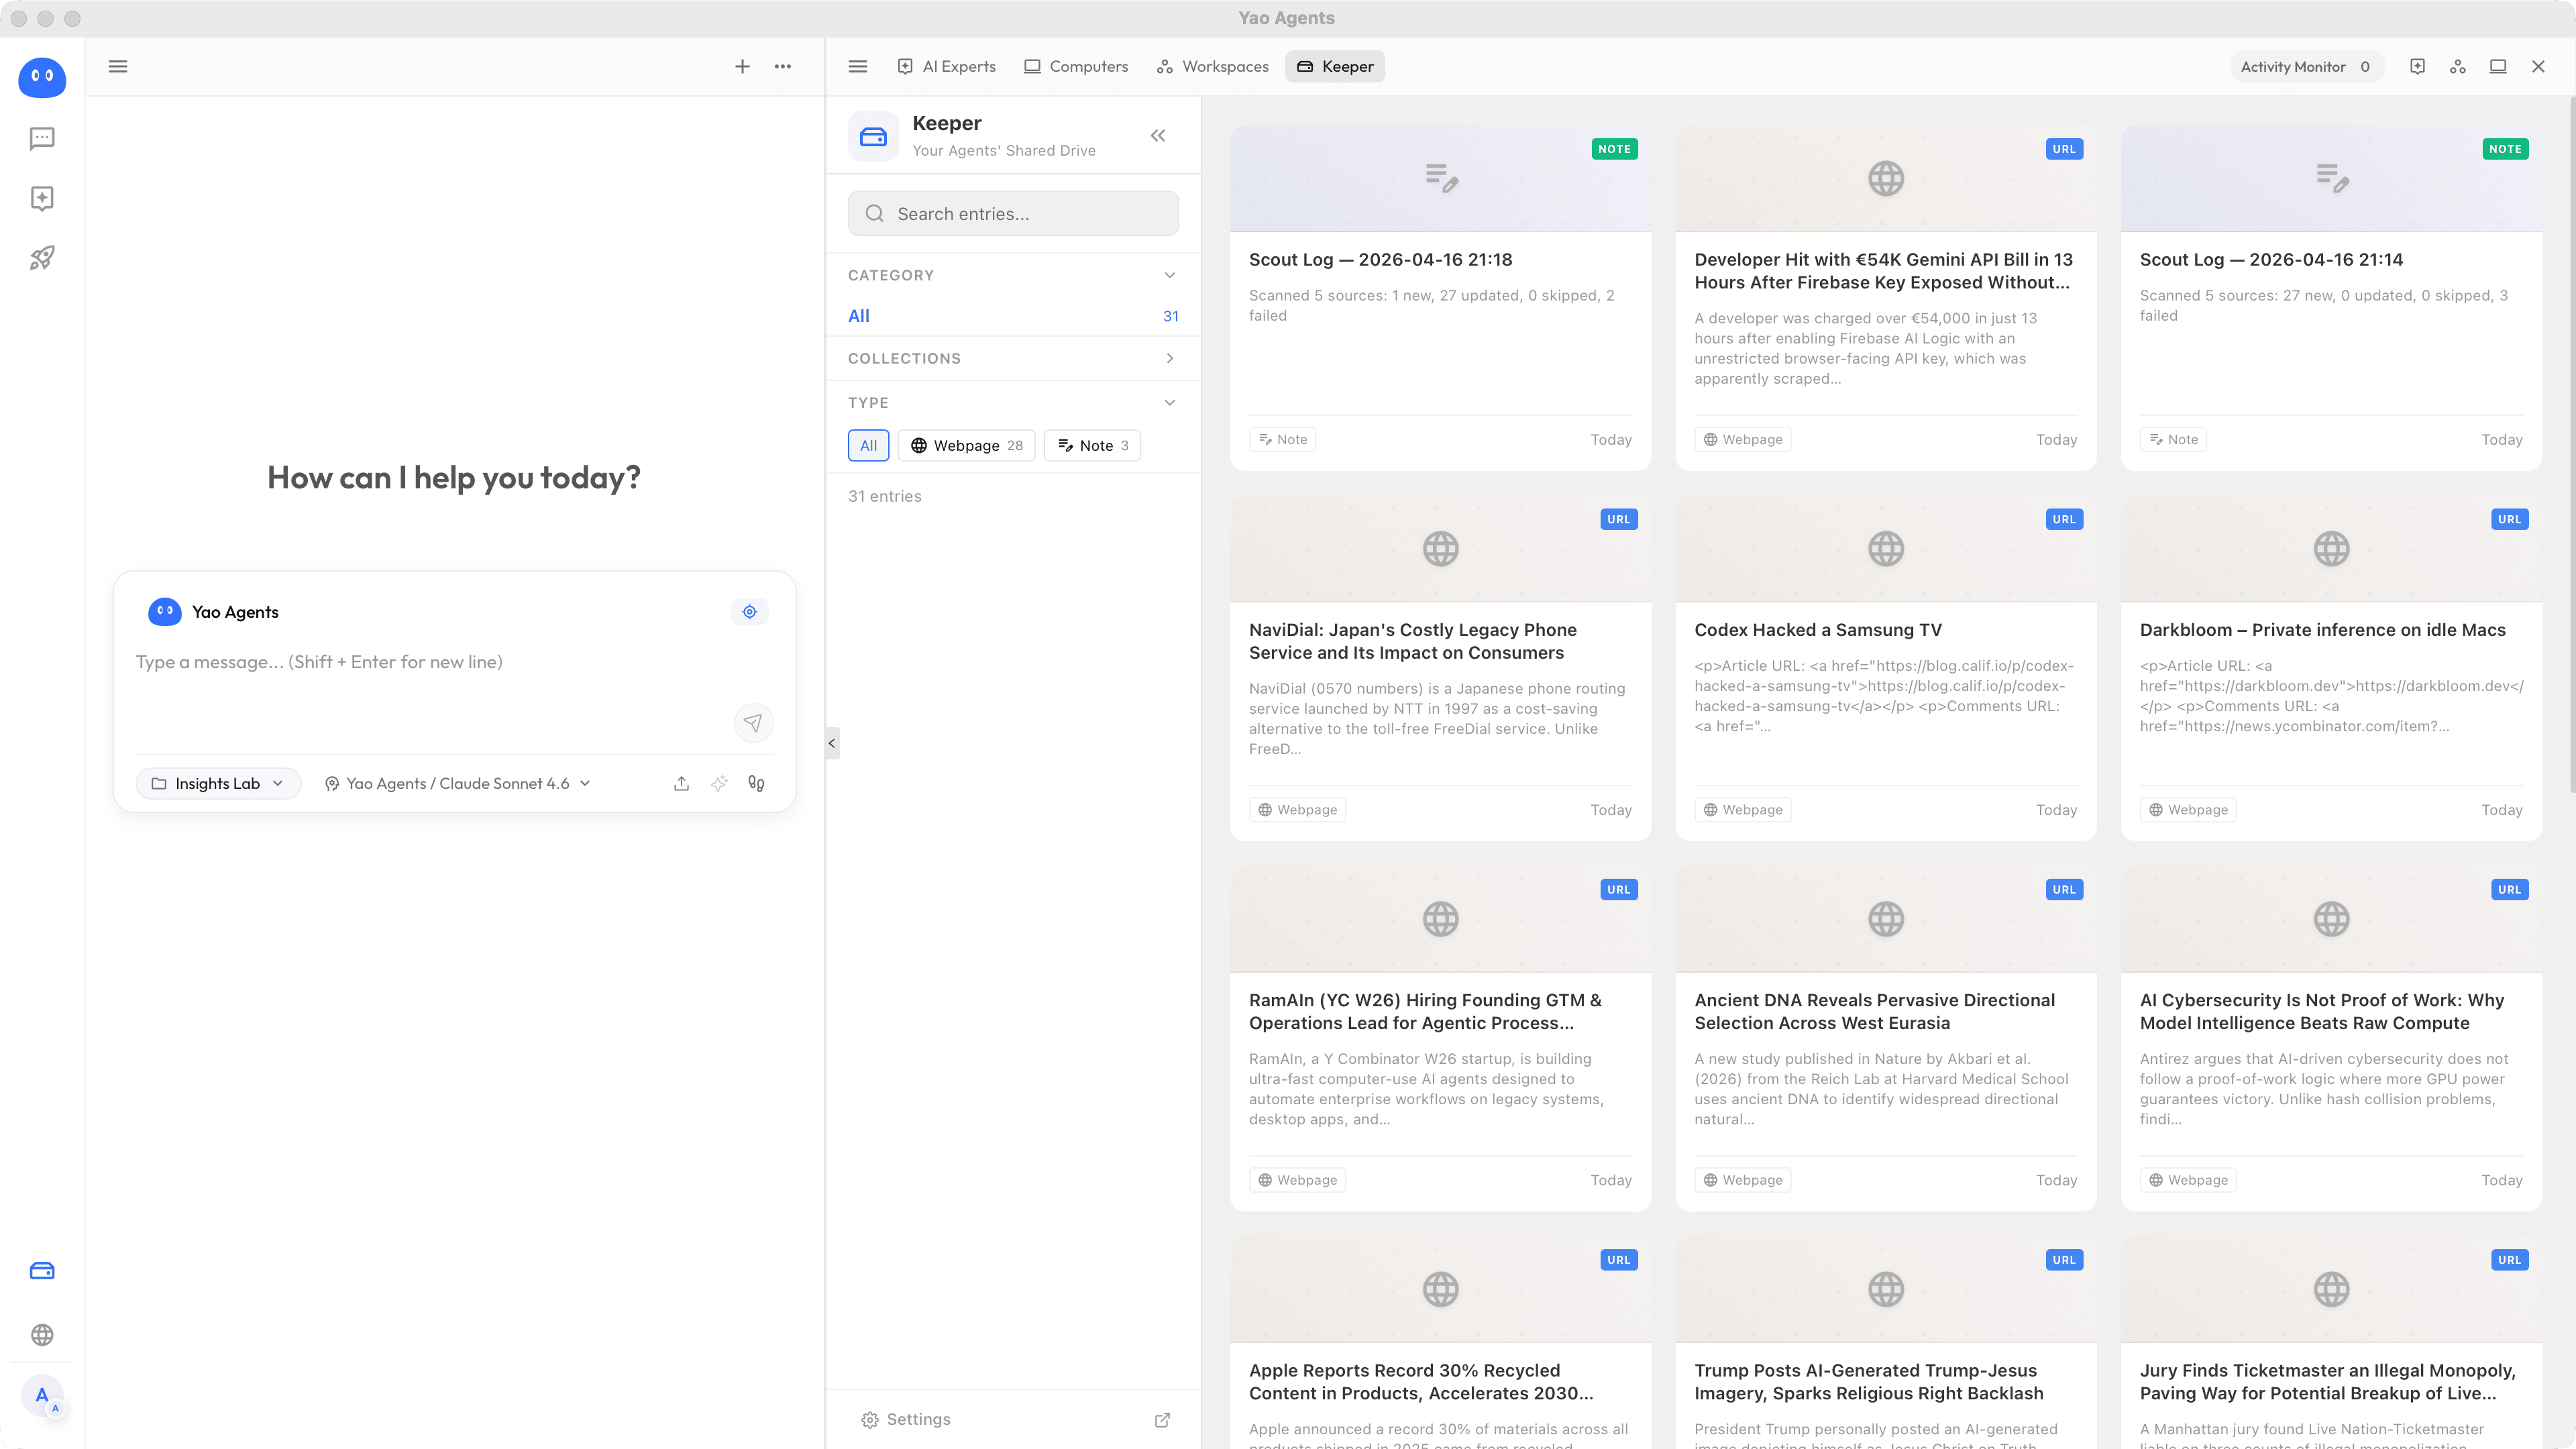The image size is (2576, 1449).
Task: Switch to the Workspaces tab
Action: click(1212, 66)
